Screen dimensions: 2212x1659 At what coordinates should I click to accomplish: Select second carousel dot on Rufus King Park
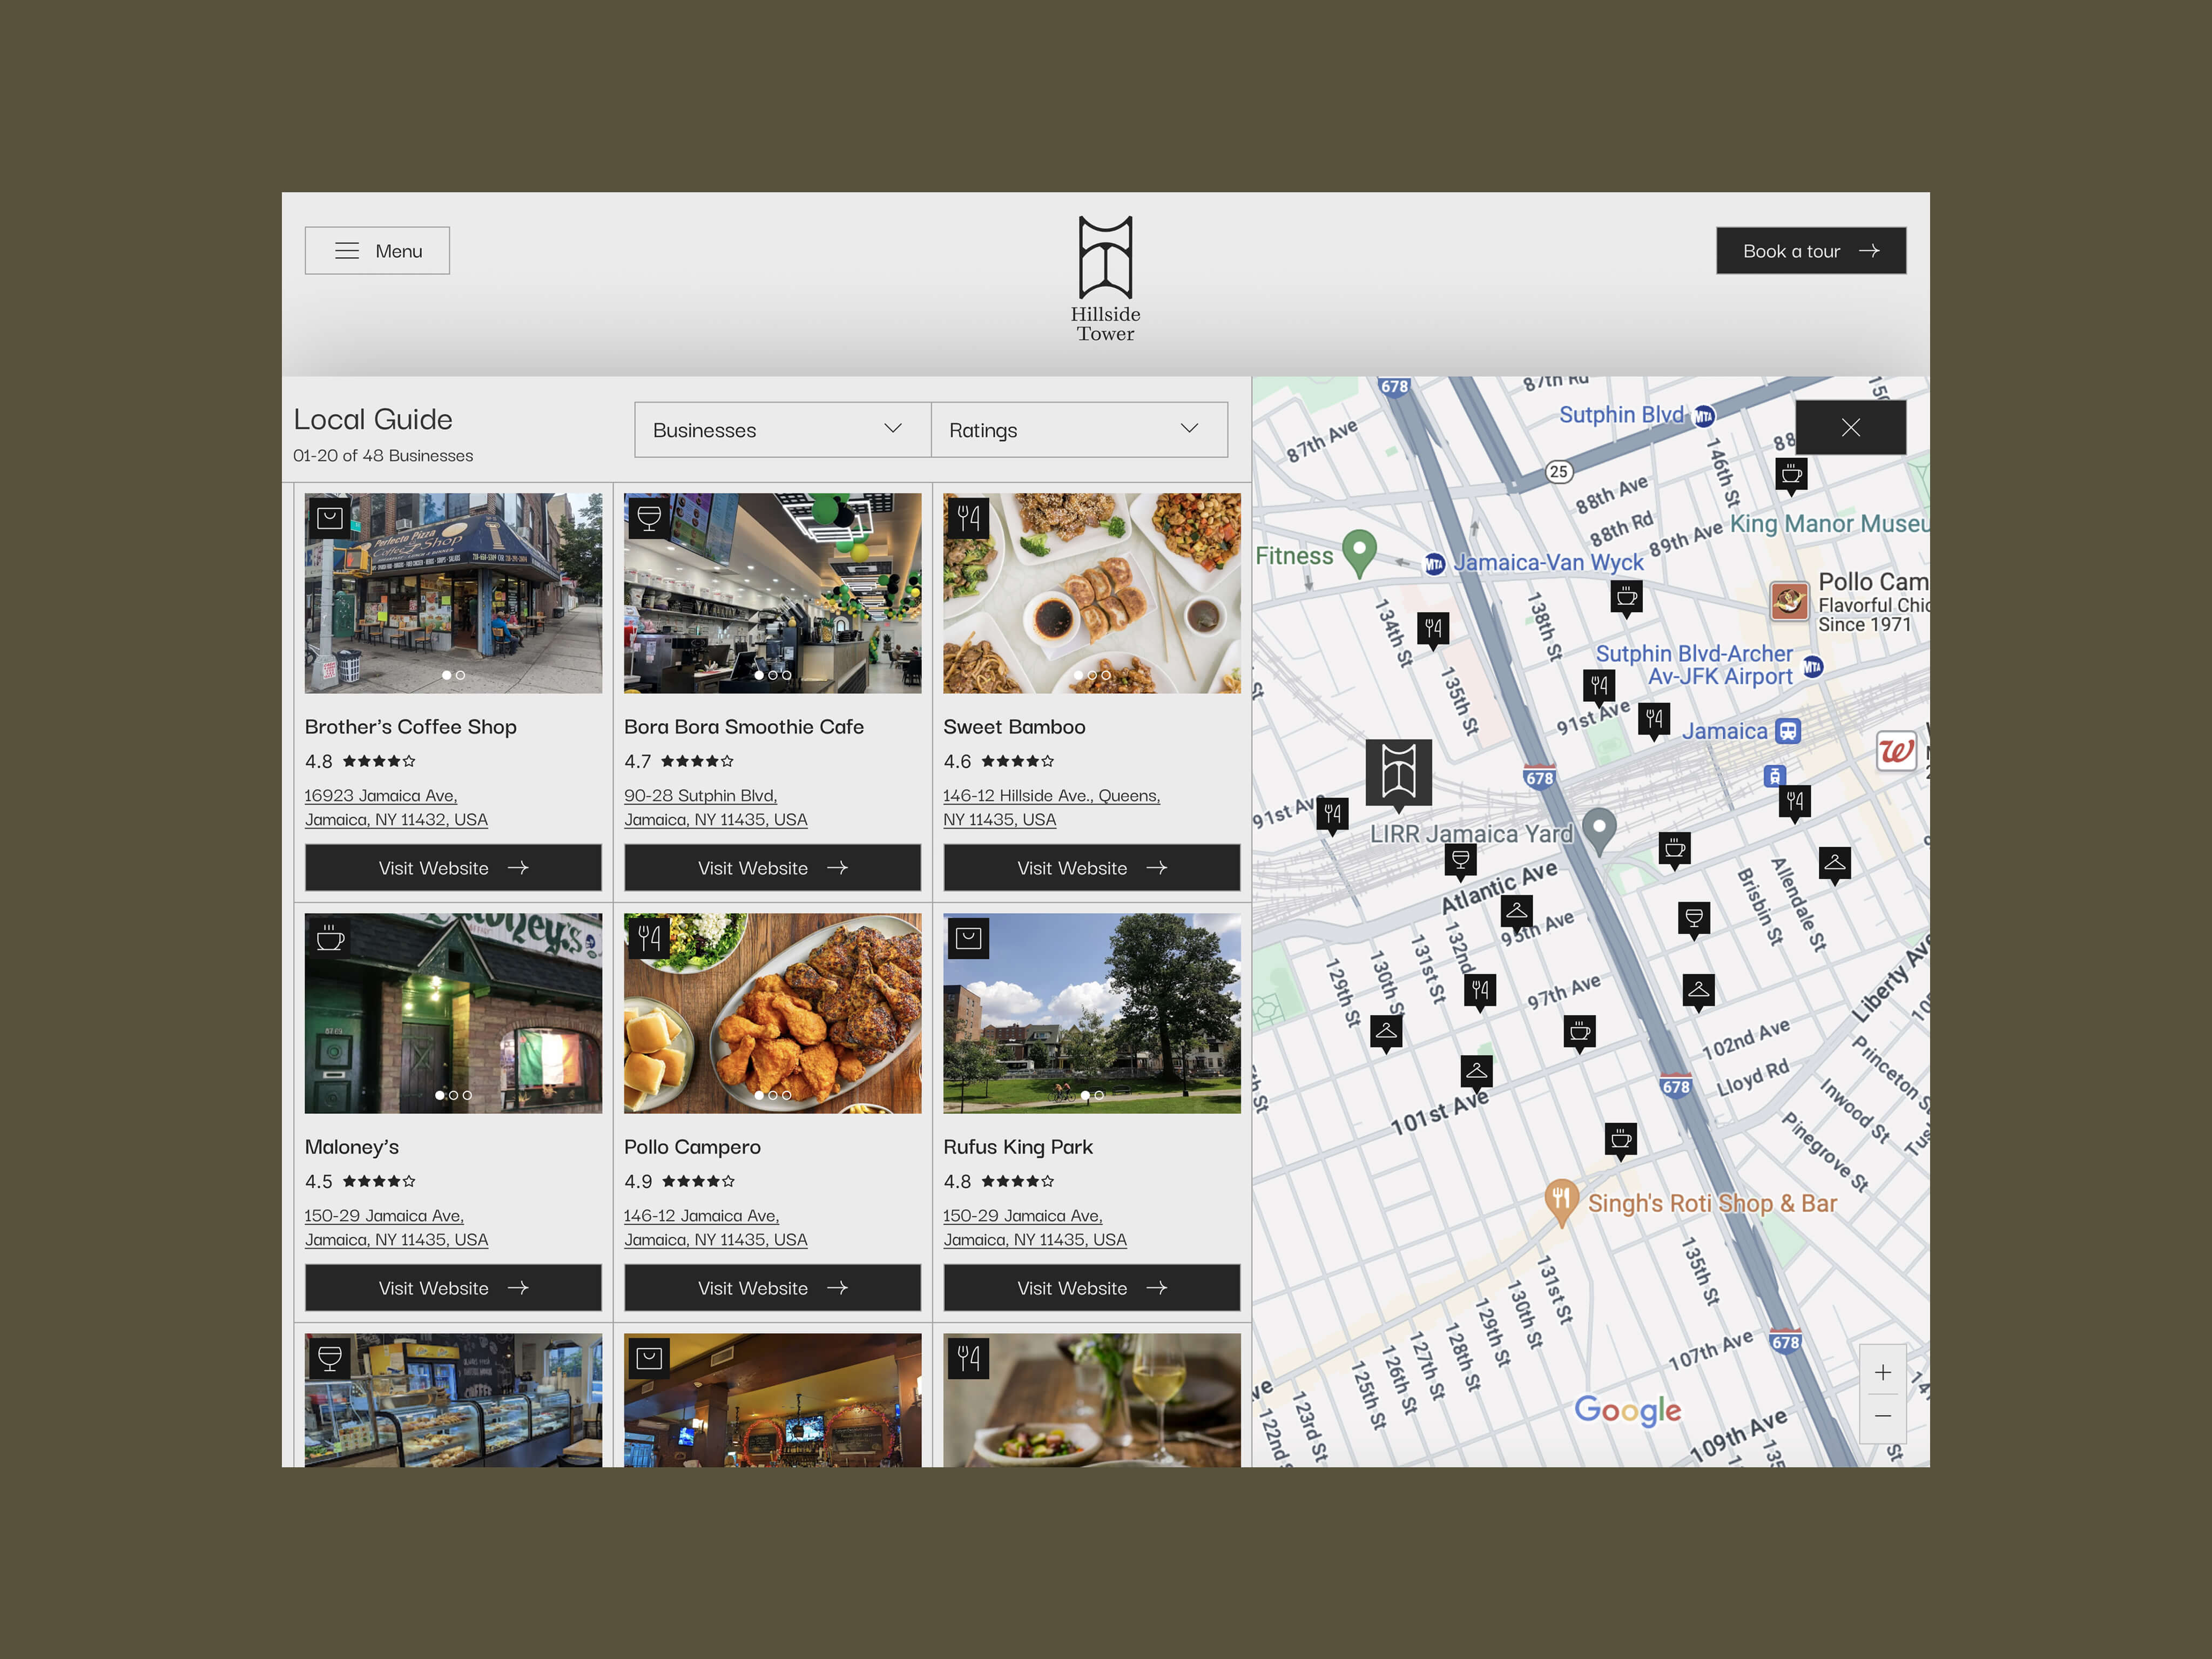1099,1096
